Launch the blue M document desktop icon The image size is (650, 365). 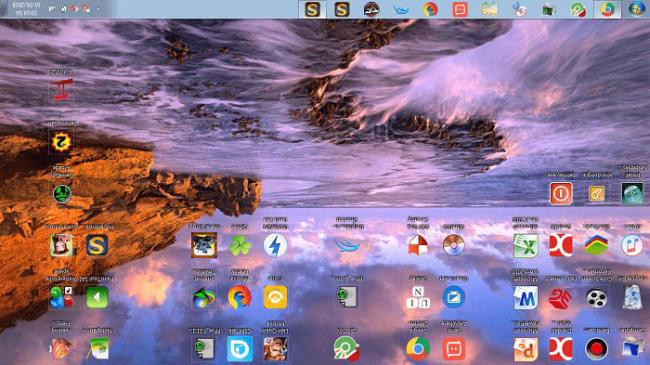tap(525, 297)
